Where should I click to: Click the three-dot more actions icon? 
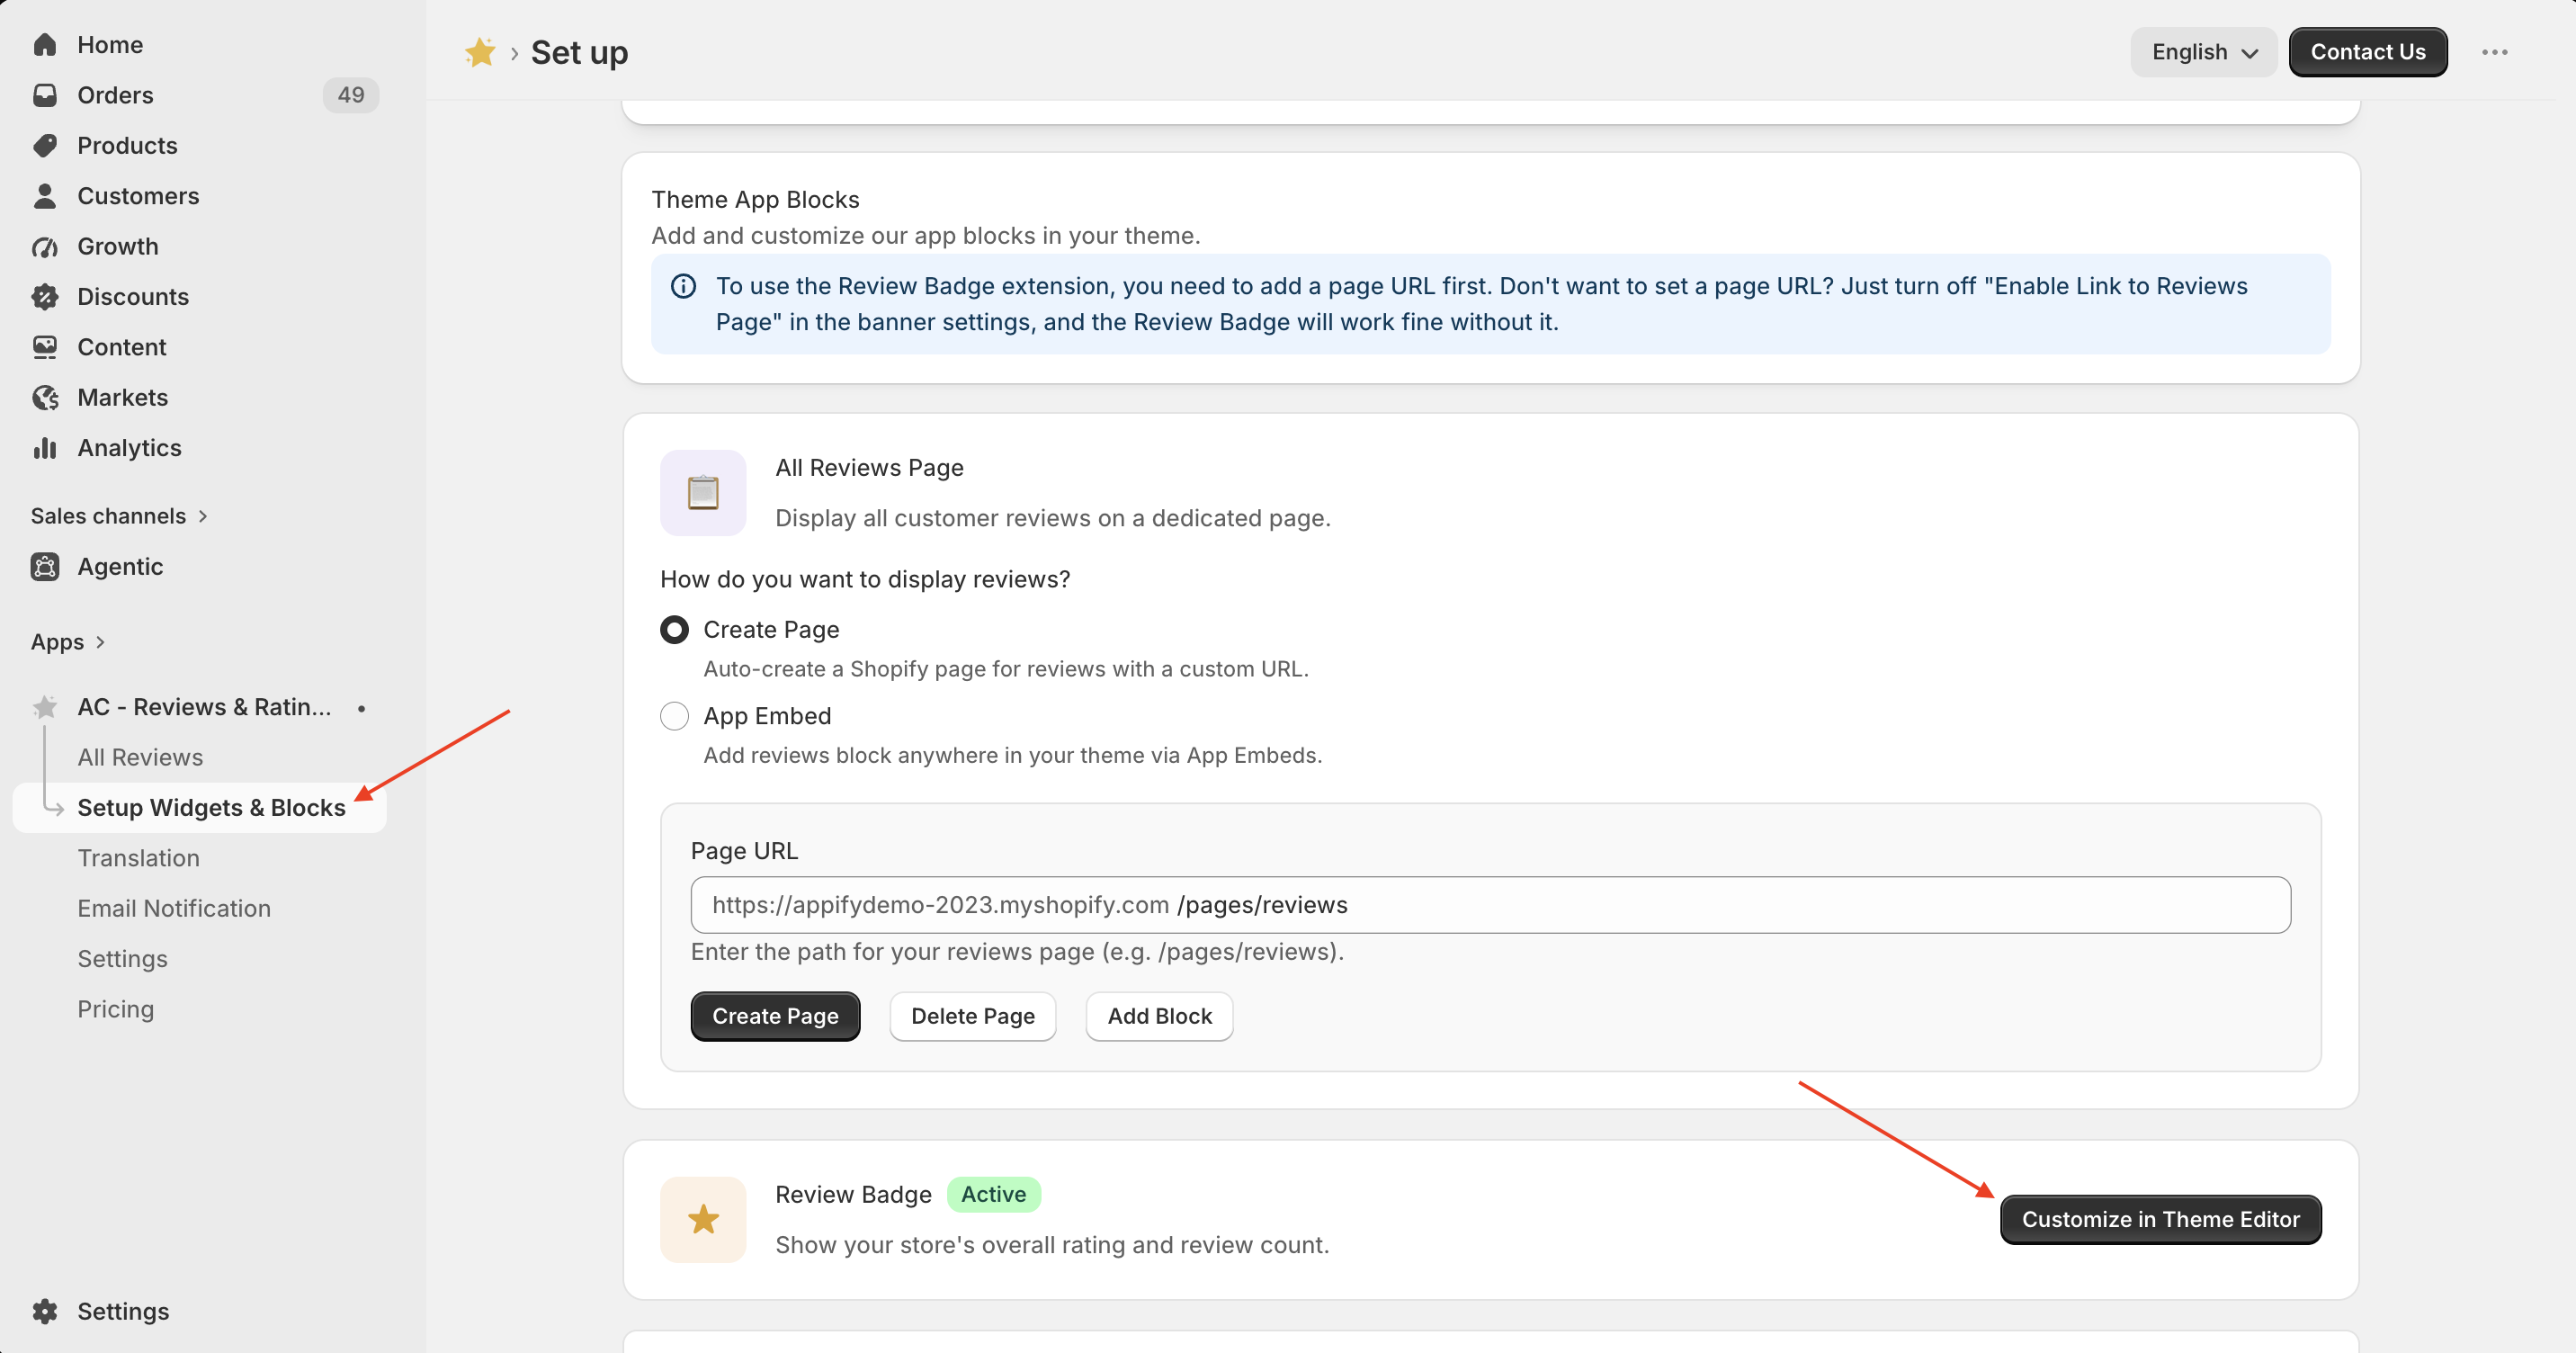pyautogui.click(x=2494, y=52)
